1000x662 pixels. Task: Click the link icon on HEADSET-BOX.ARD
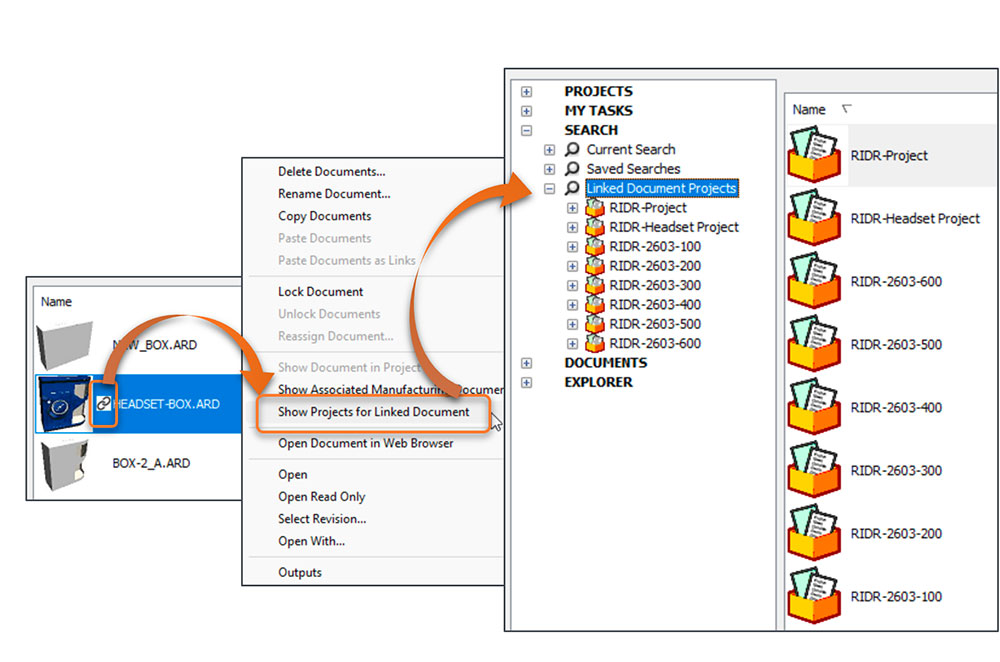pos(104,402)
